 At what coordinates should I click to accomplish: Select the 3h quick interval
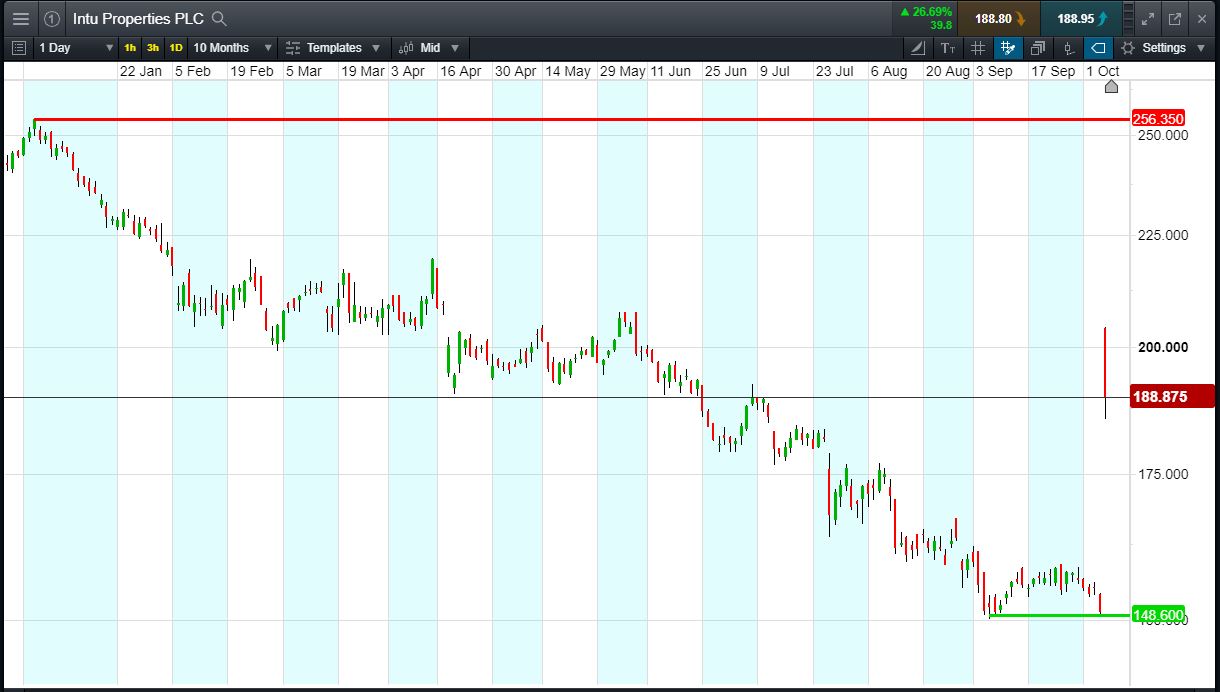tap(153, 47)
